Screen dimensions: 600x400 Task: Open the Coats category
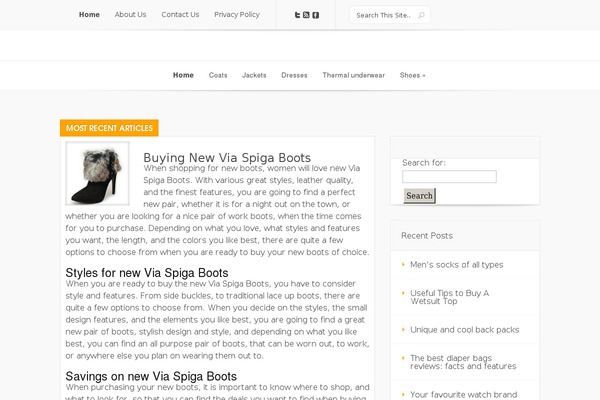coord(218,75)
